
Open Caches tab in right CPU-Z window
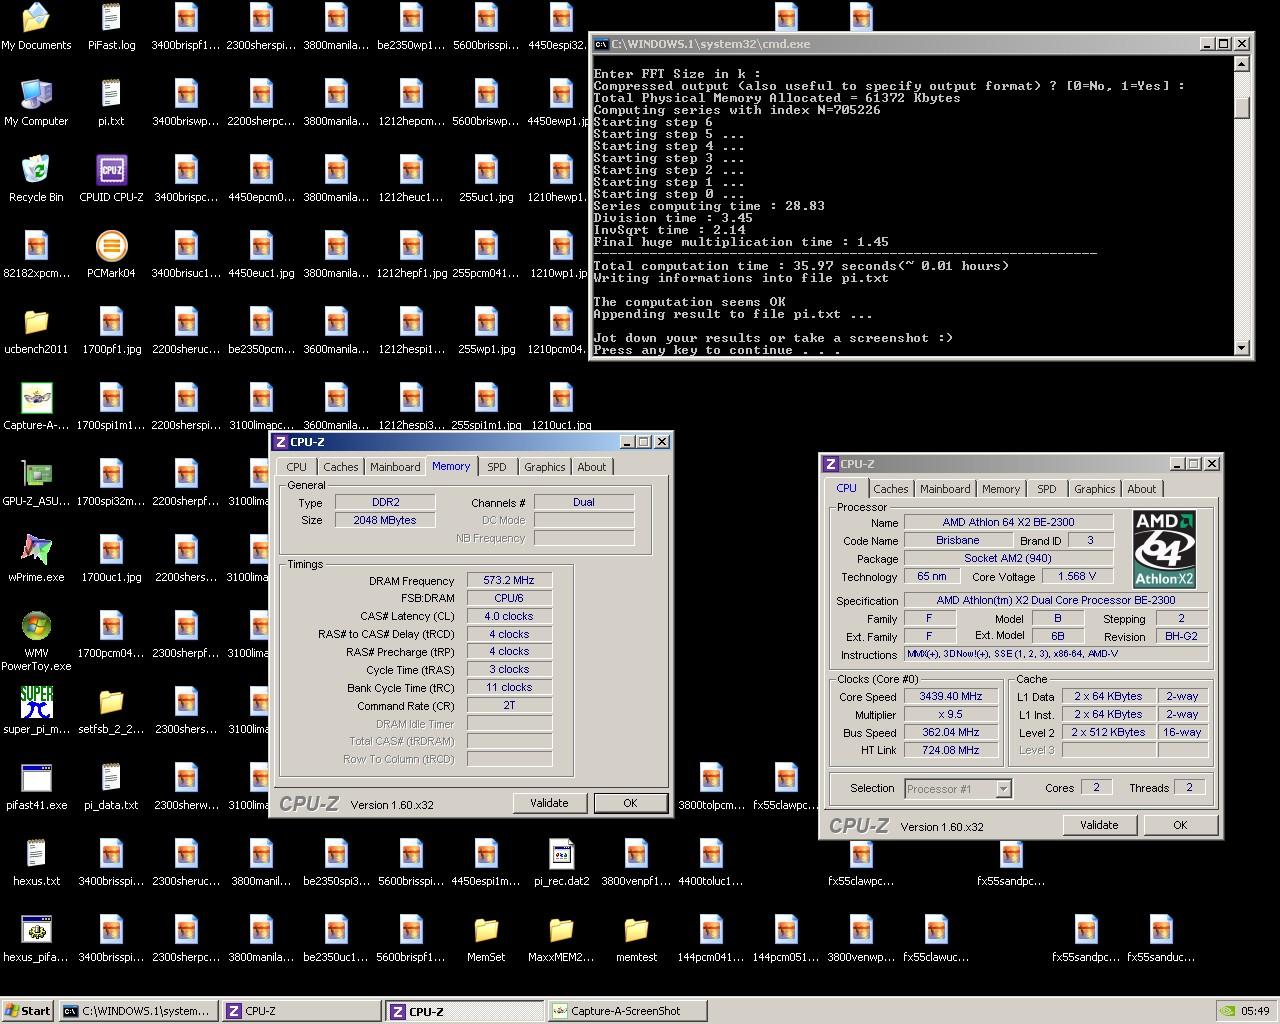coord(890,489)
